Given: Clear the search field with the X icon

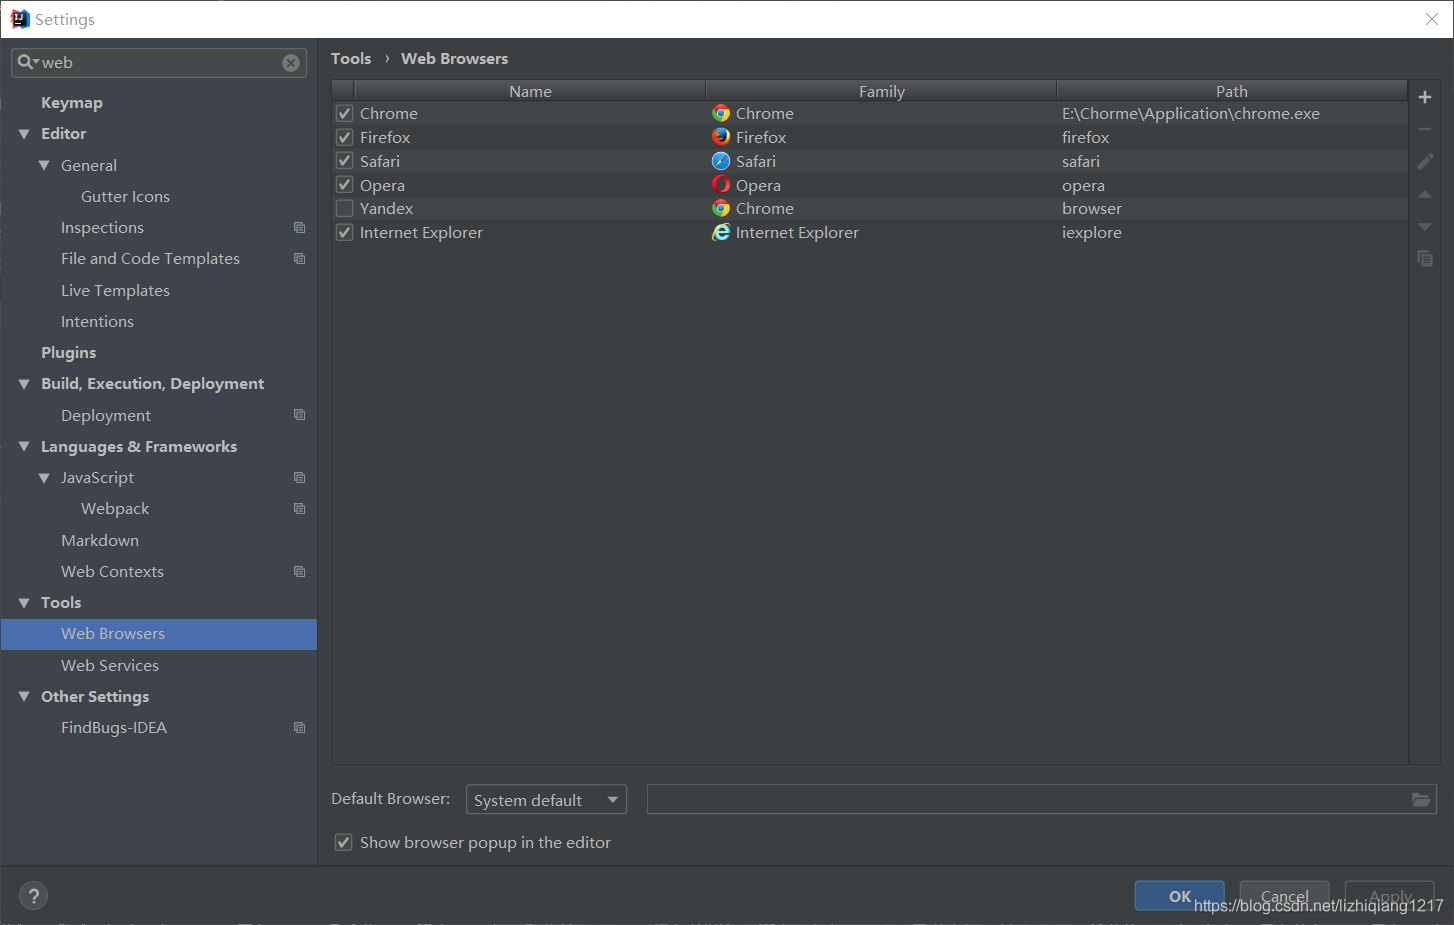Looking at the screenshot, I should point(291,63).
